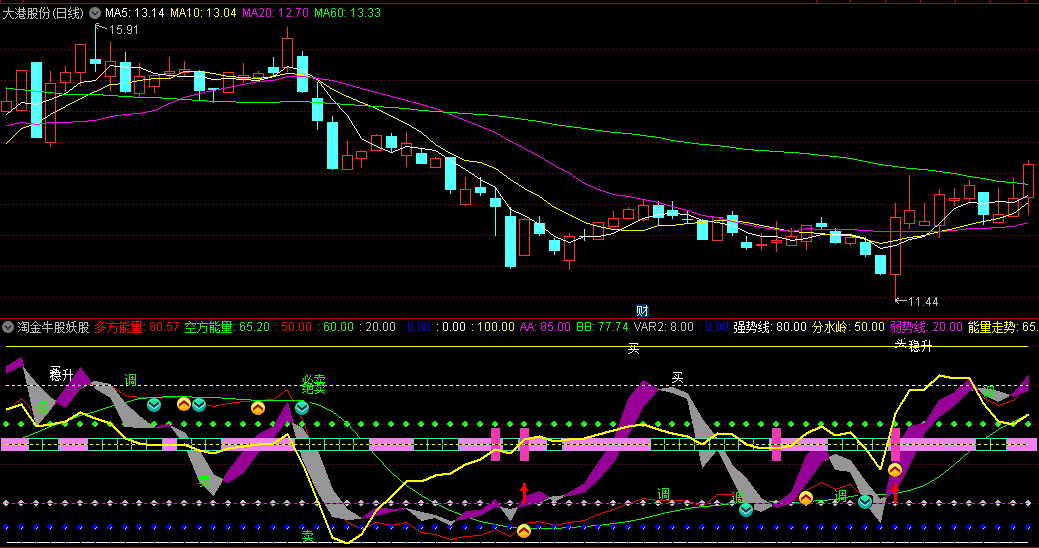
Task: Click the yellow : 100.00 indicator value
Action: (493, 327)
